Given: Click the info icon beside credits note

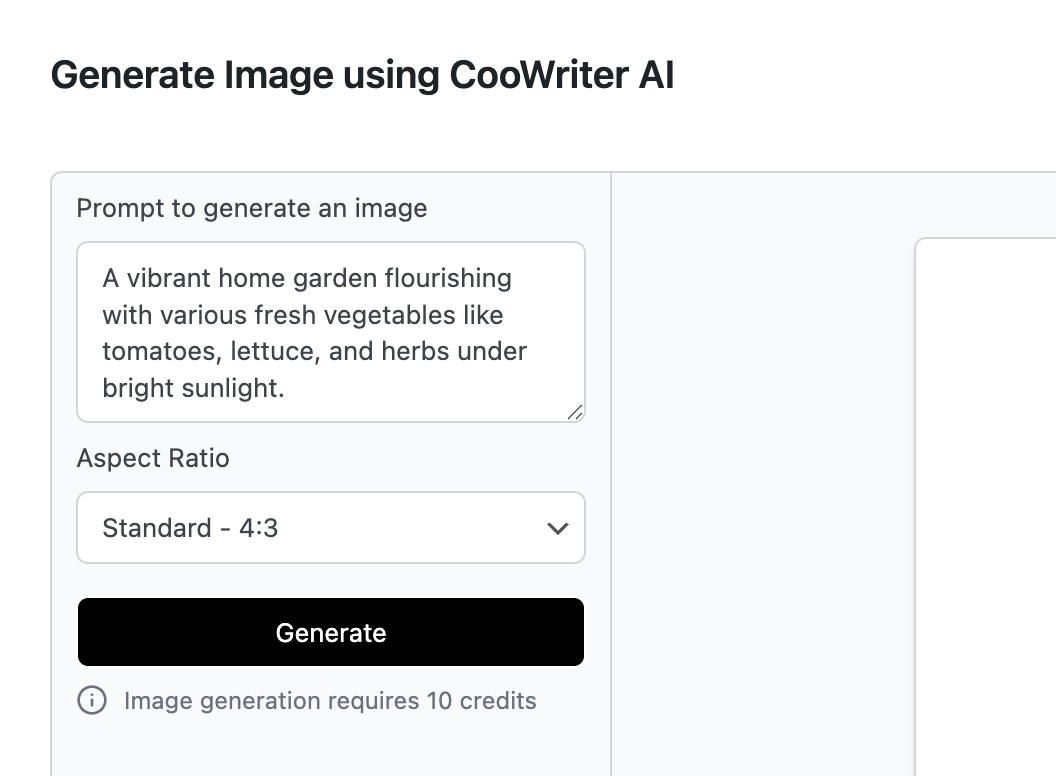Looking at the screenshot, I should click(92, 700).
